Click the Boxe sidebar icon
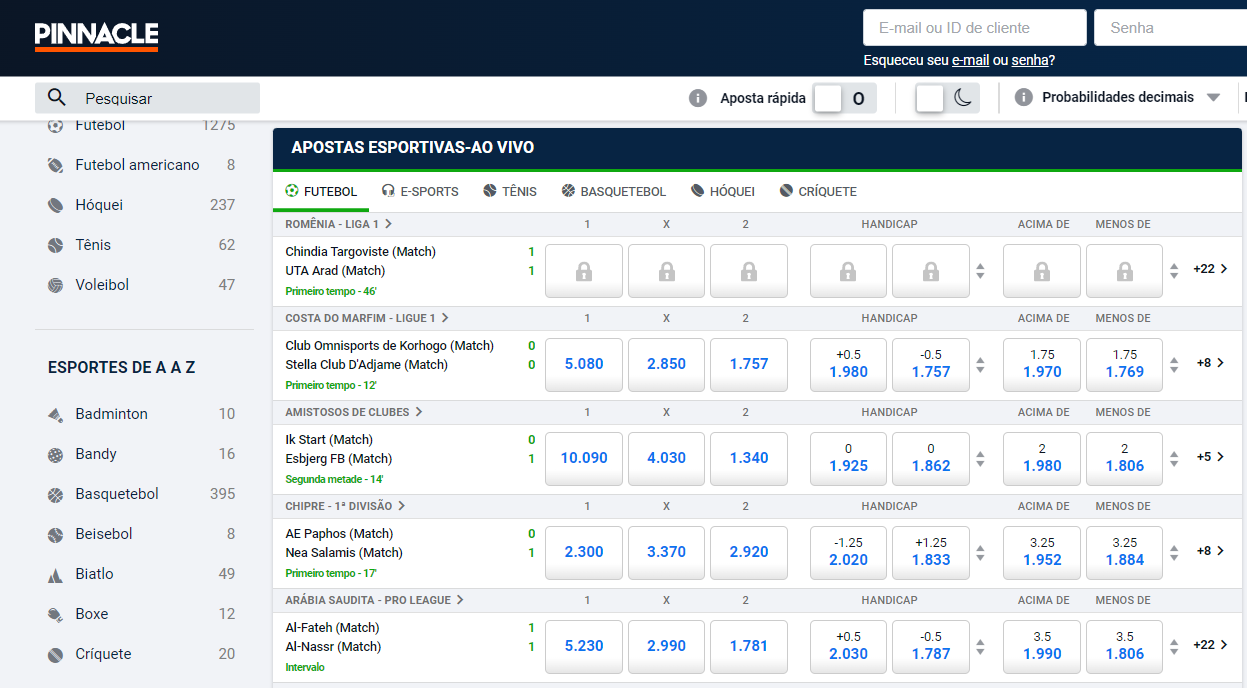This screenshot has height=688, width=1247. coord(55,614)
